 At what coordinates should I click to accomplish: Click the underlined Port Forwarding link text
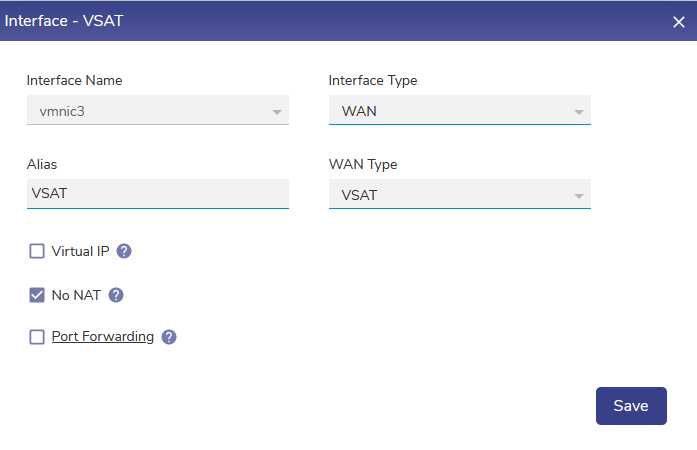coord(103,337)
